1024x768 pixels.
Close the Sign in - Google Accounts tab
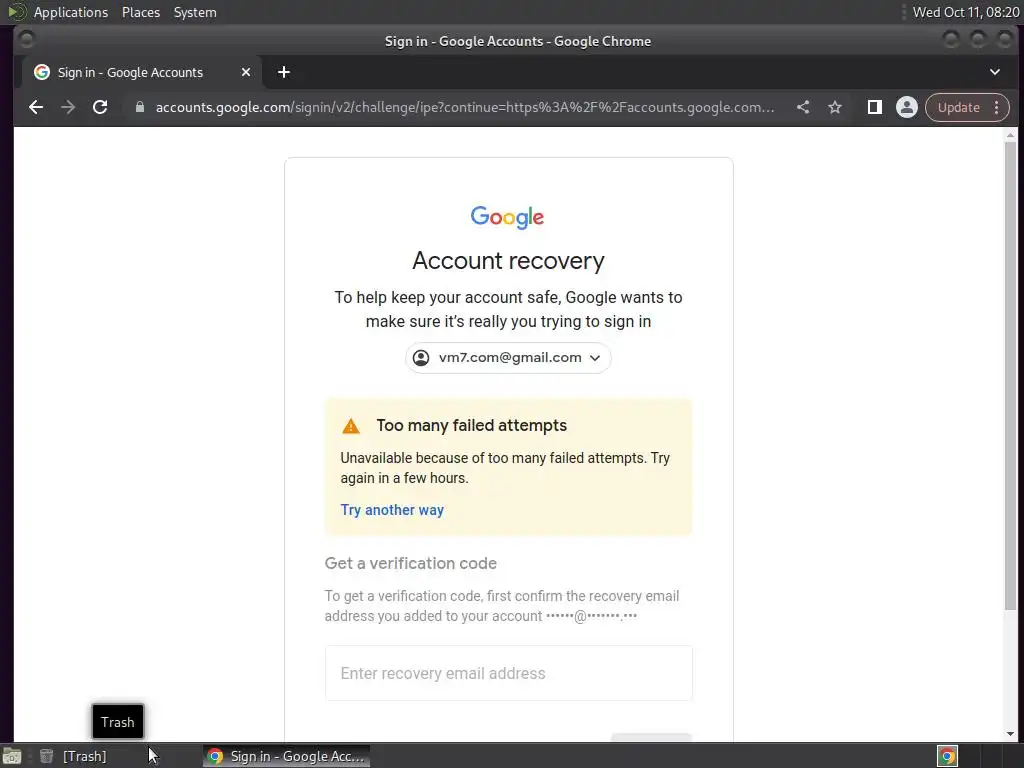[x=246, y=72]
